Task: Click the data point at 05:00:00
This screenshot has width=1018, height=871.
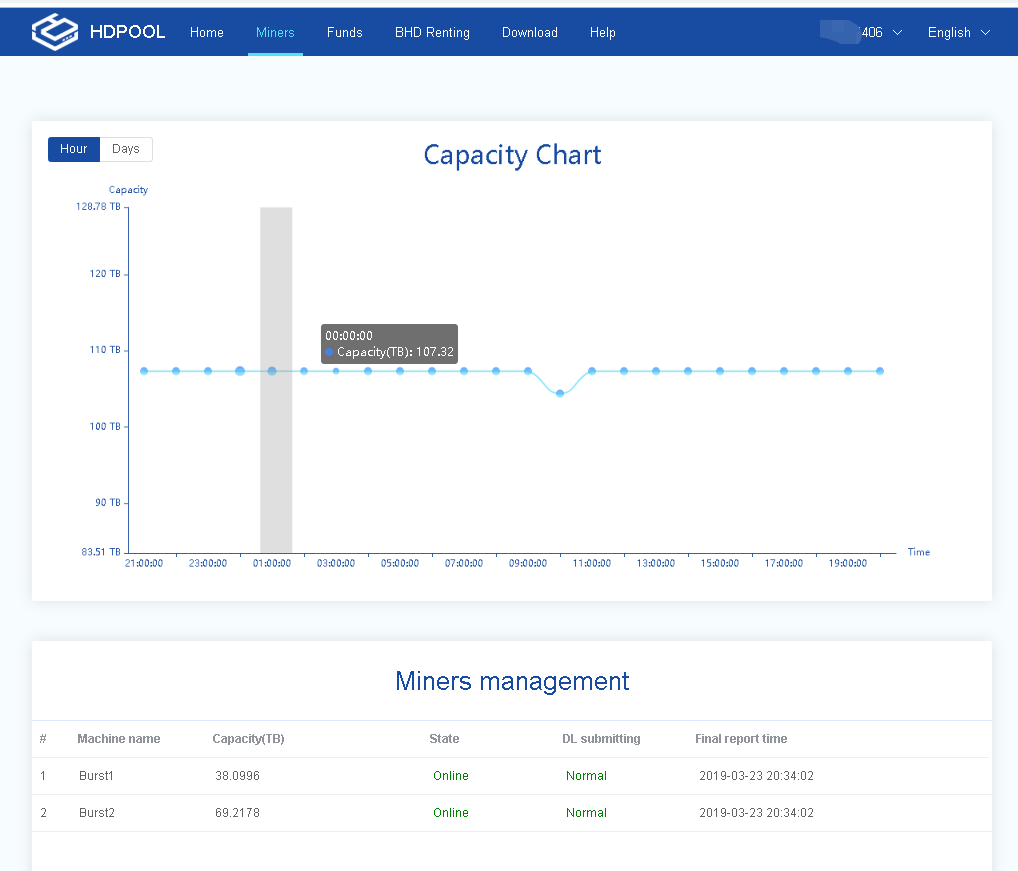Action: (400, 371)
